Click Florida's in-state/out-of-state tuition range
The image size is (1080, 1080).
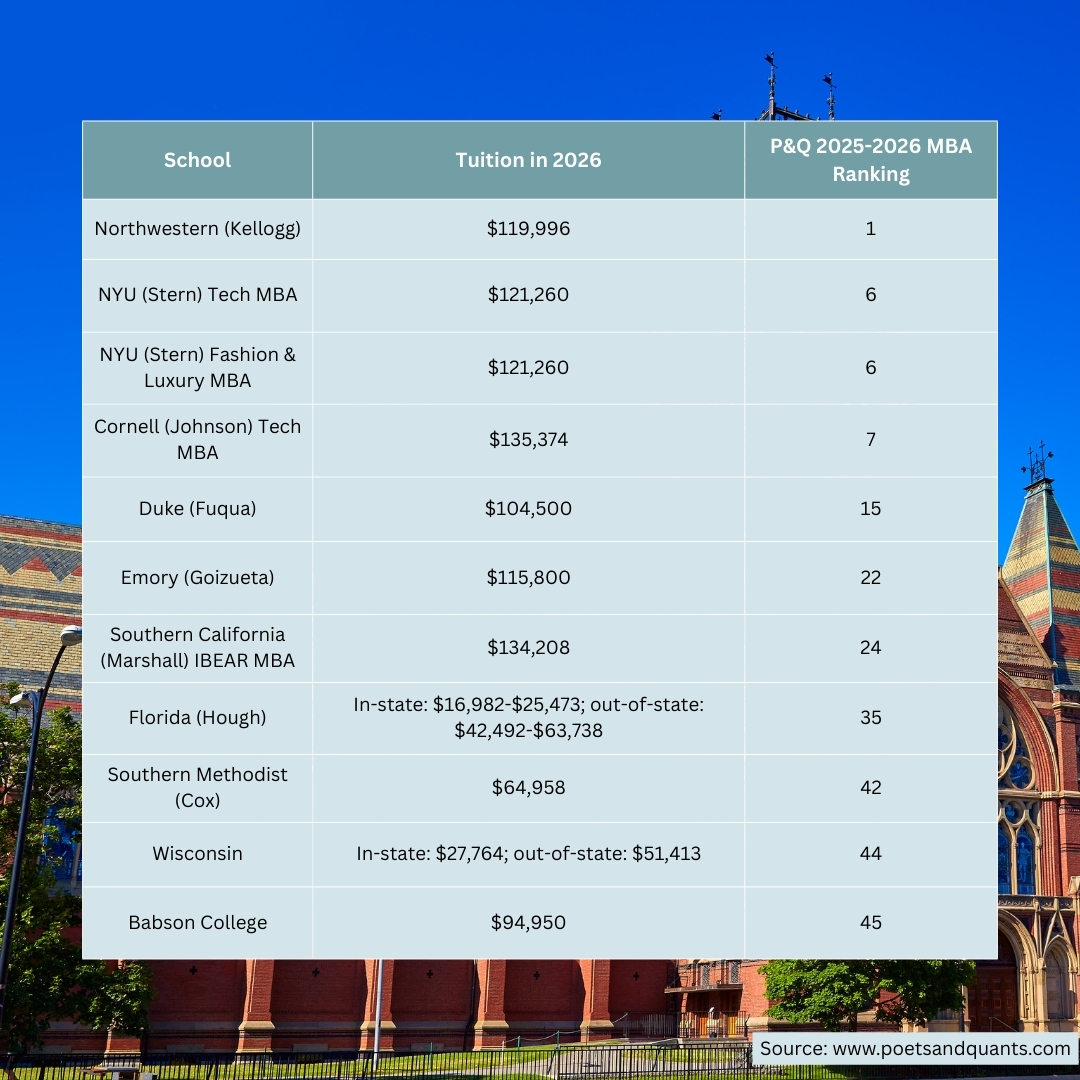(528, 718)
